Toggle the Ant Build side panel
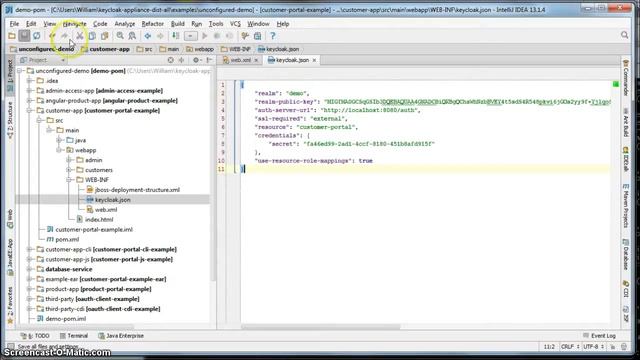 click(x=625, y=122)
